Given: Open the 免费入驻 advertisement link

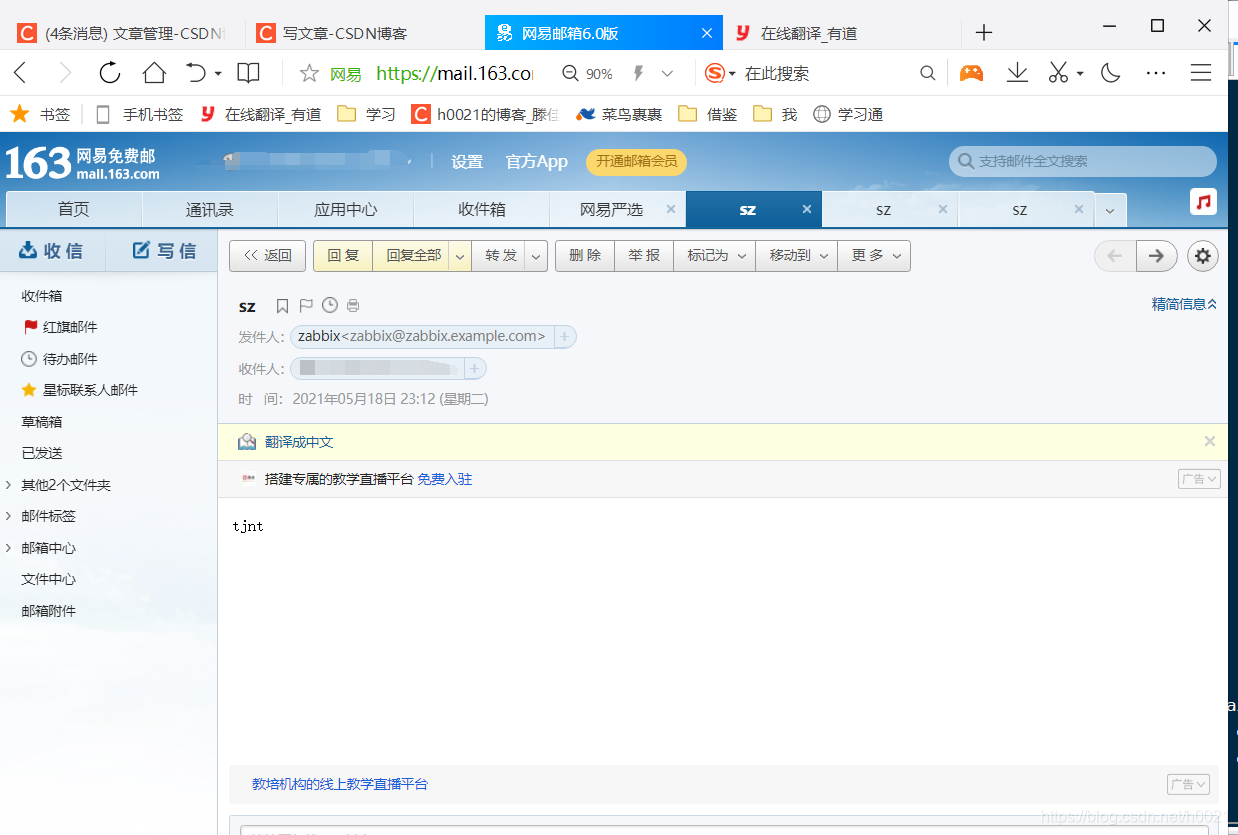Looking at the screenshot, I should click(x=445, y=479).
